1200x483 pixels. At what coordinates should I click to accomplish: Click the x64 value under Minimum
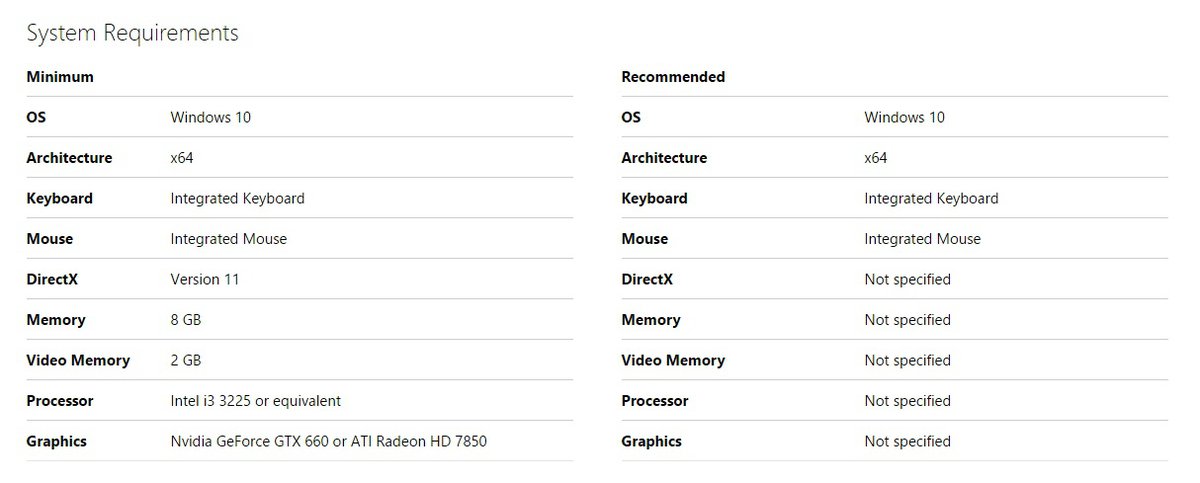182,158
